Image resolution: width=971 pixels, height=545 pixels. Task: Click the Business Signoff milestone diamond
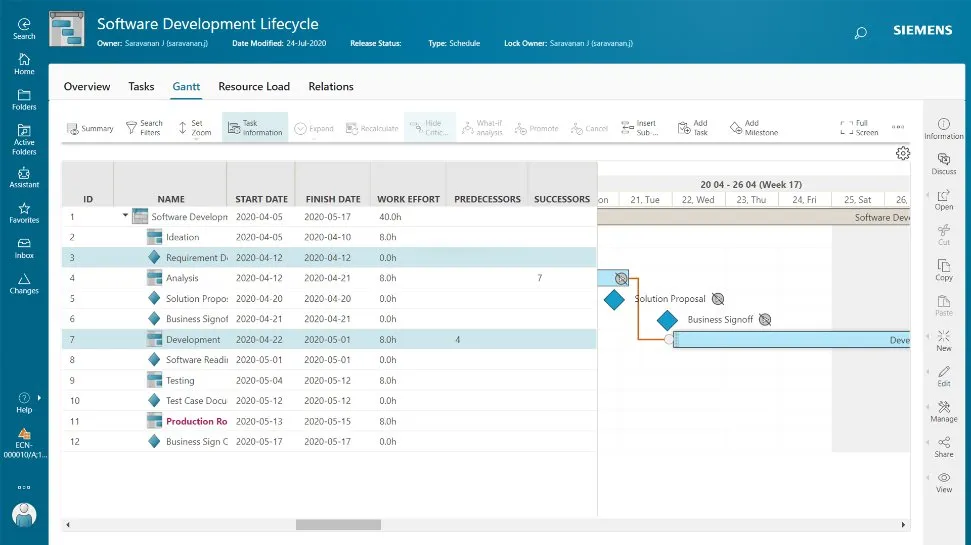click(667, 320)
